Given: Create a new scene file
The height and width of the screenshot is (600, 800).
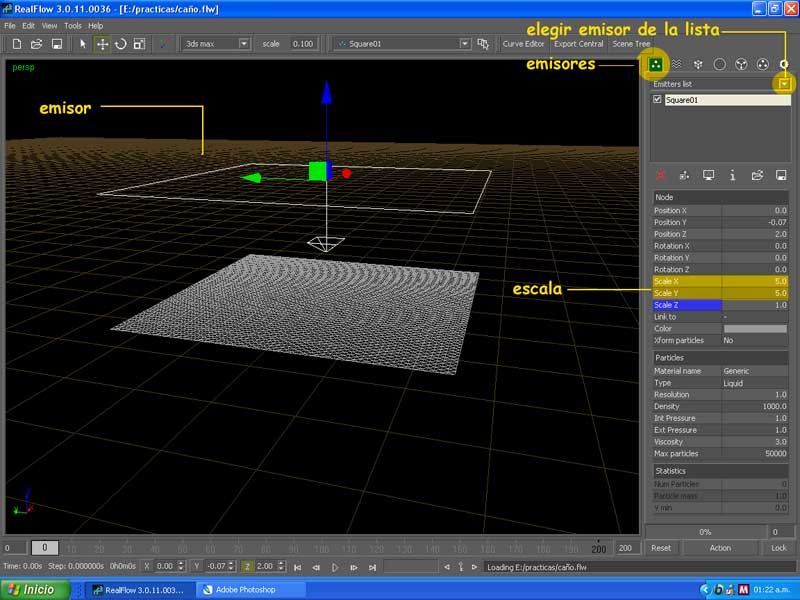Looking at the screenshot, I should pyautogui.click(x=17, y=44).
